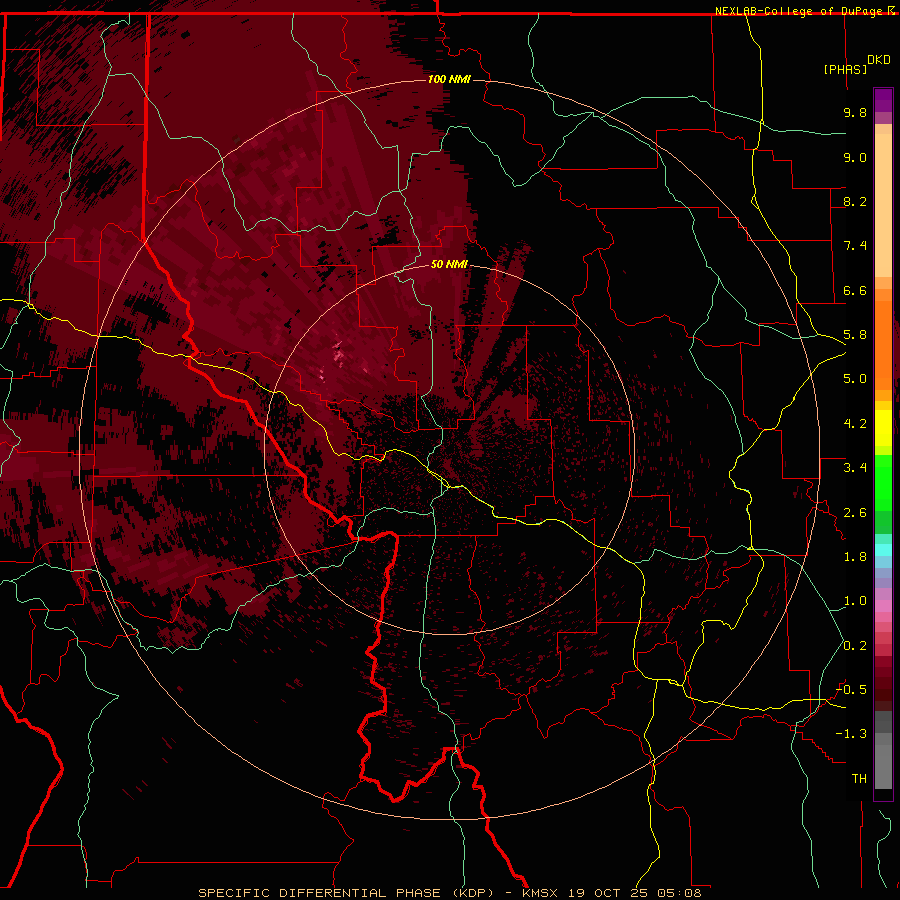Pick the yellow segment of the color bar
The height and width of the screenshot is (900, 900).
click(x=883, y=428)
